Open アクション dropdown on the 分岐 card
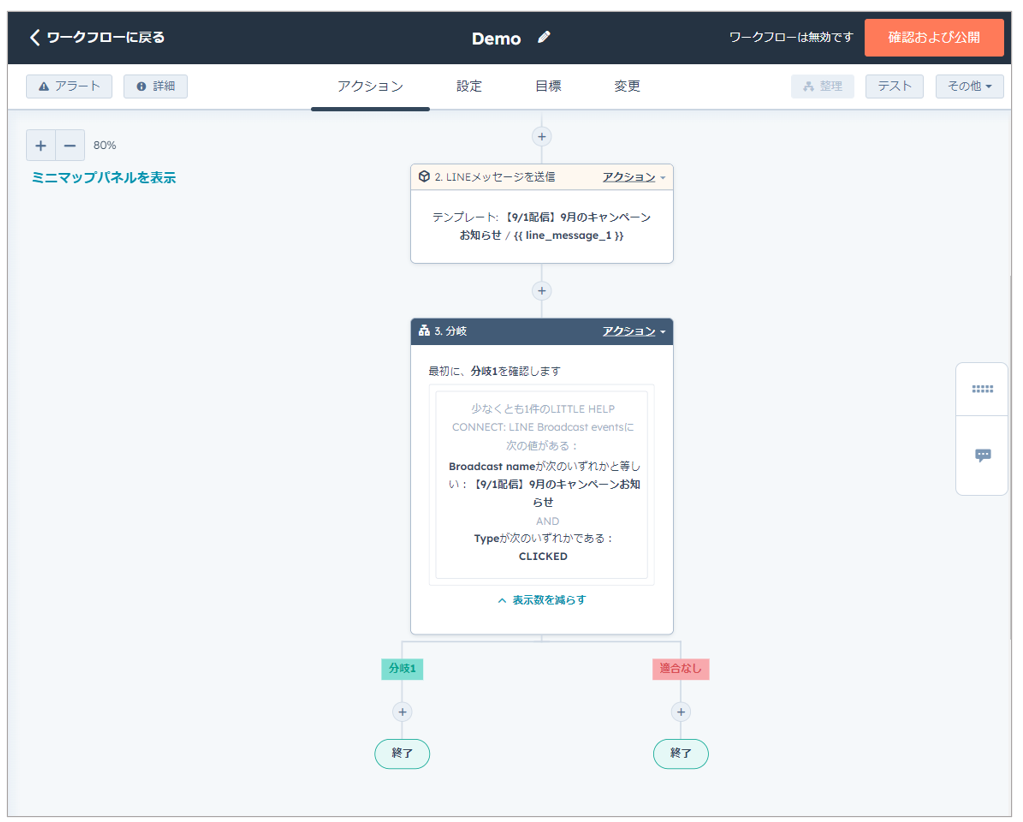Screen dimensions: 1023x822 coord(633,331)
